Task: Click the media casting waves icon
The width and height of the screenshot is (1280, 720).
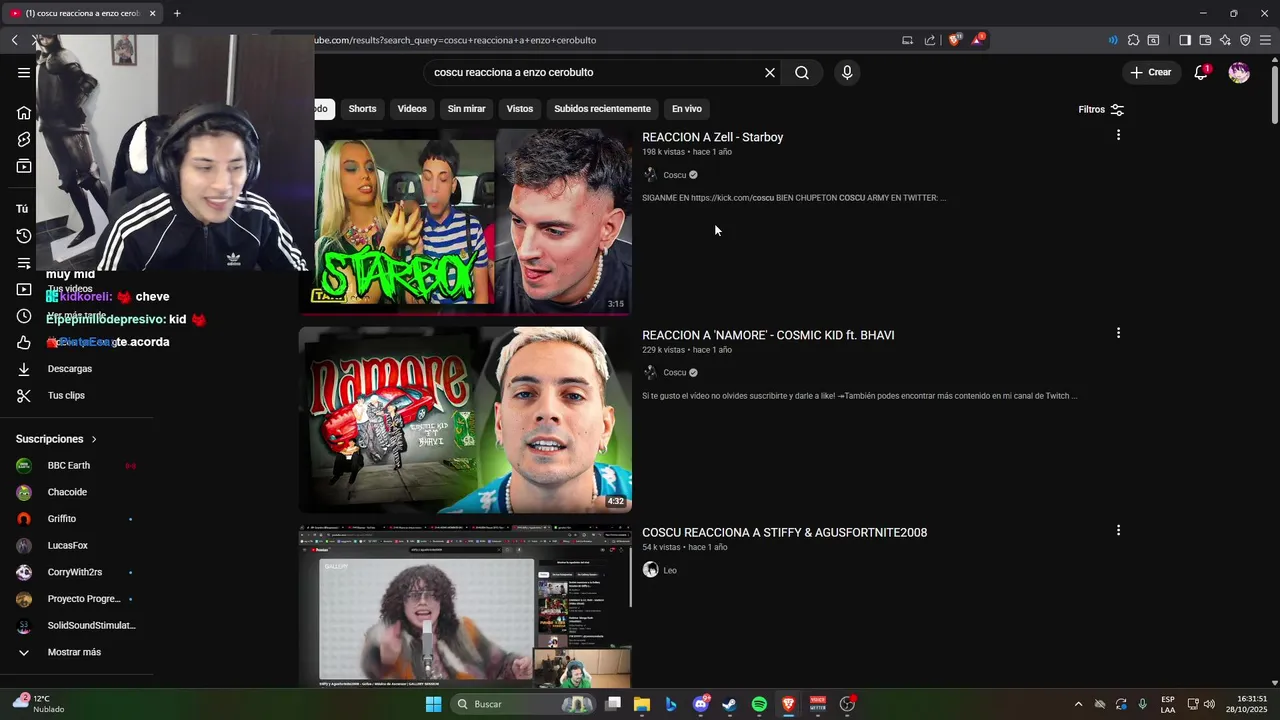Action: 1113,40
